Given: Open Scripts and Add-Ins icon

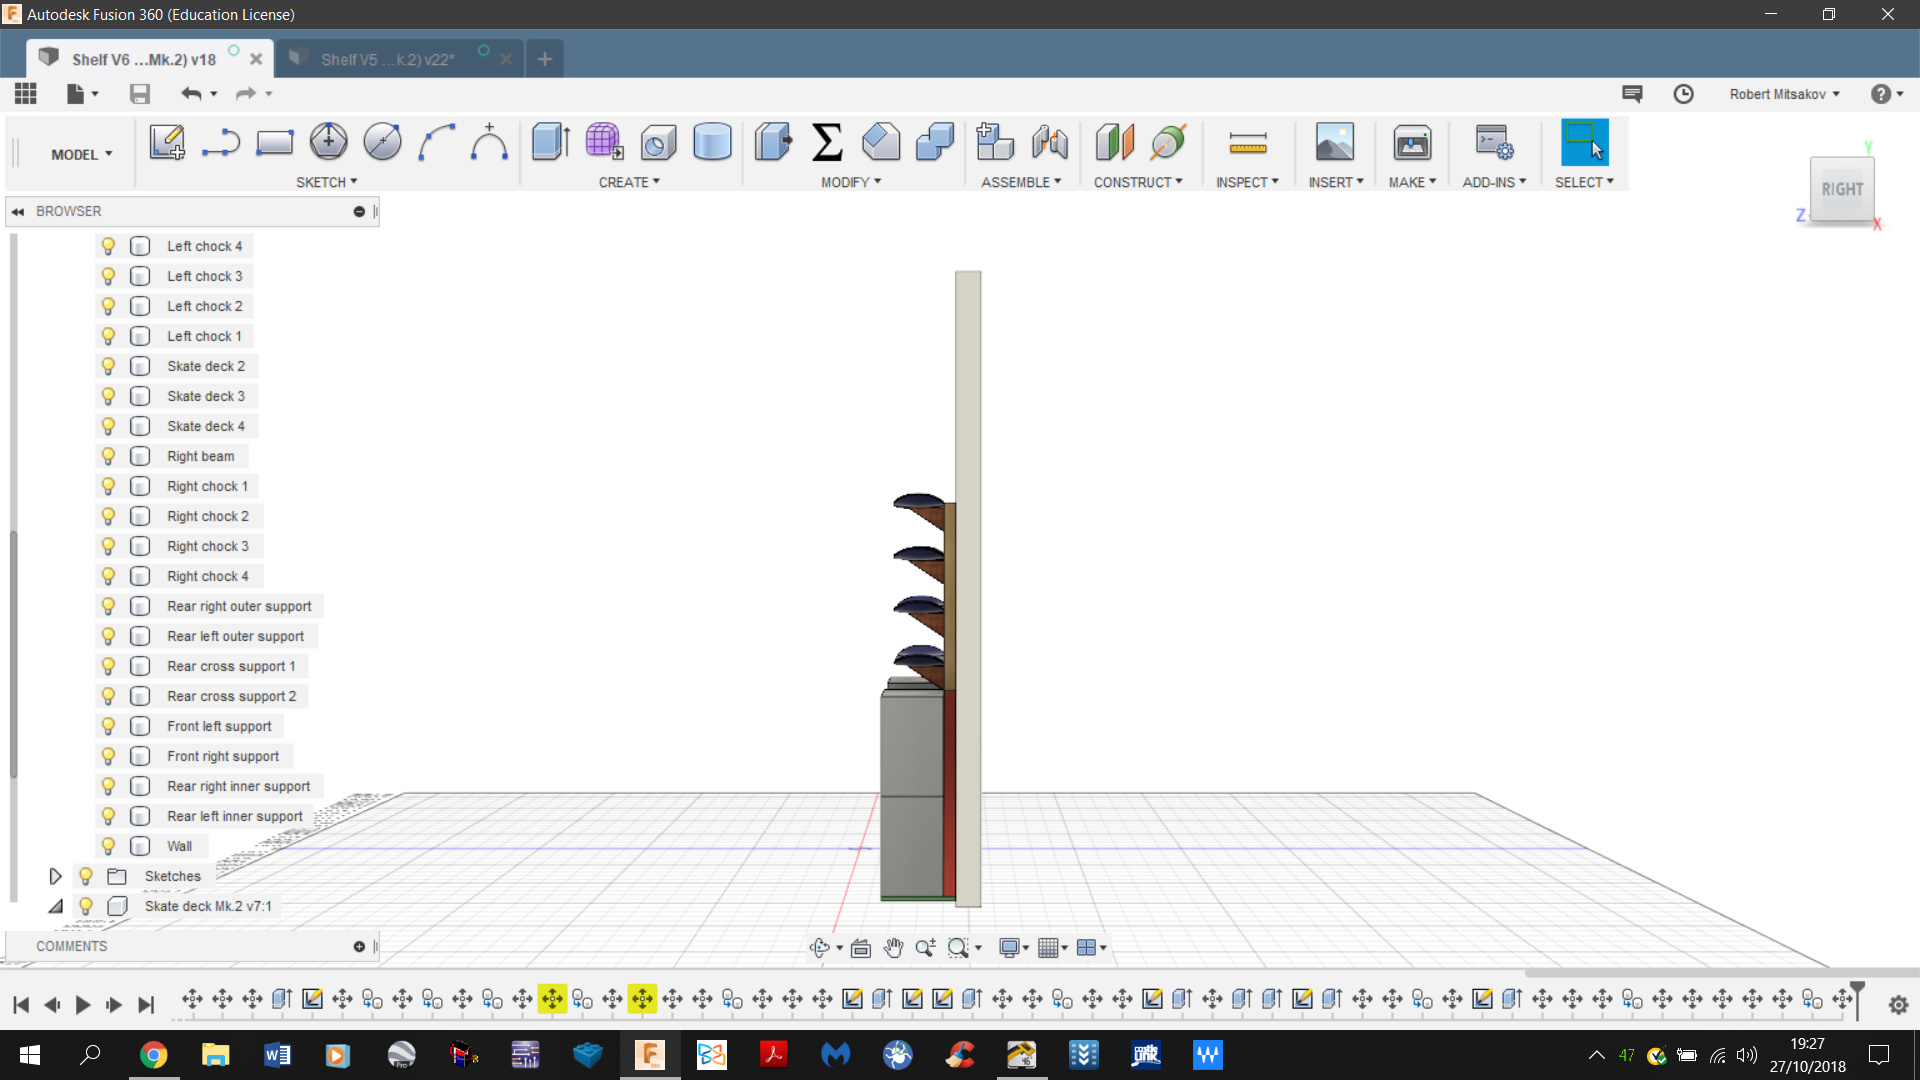Looking at the screenshot, I should (x=1494, y=142).
